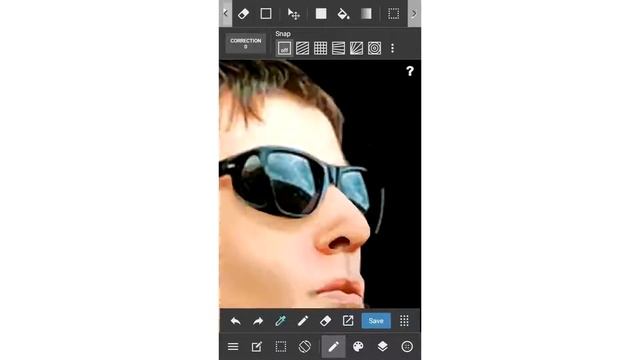Open the edit canvas menu icon
The height and width of the screenshot is (360, 640).
[256, 347]
